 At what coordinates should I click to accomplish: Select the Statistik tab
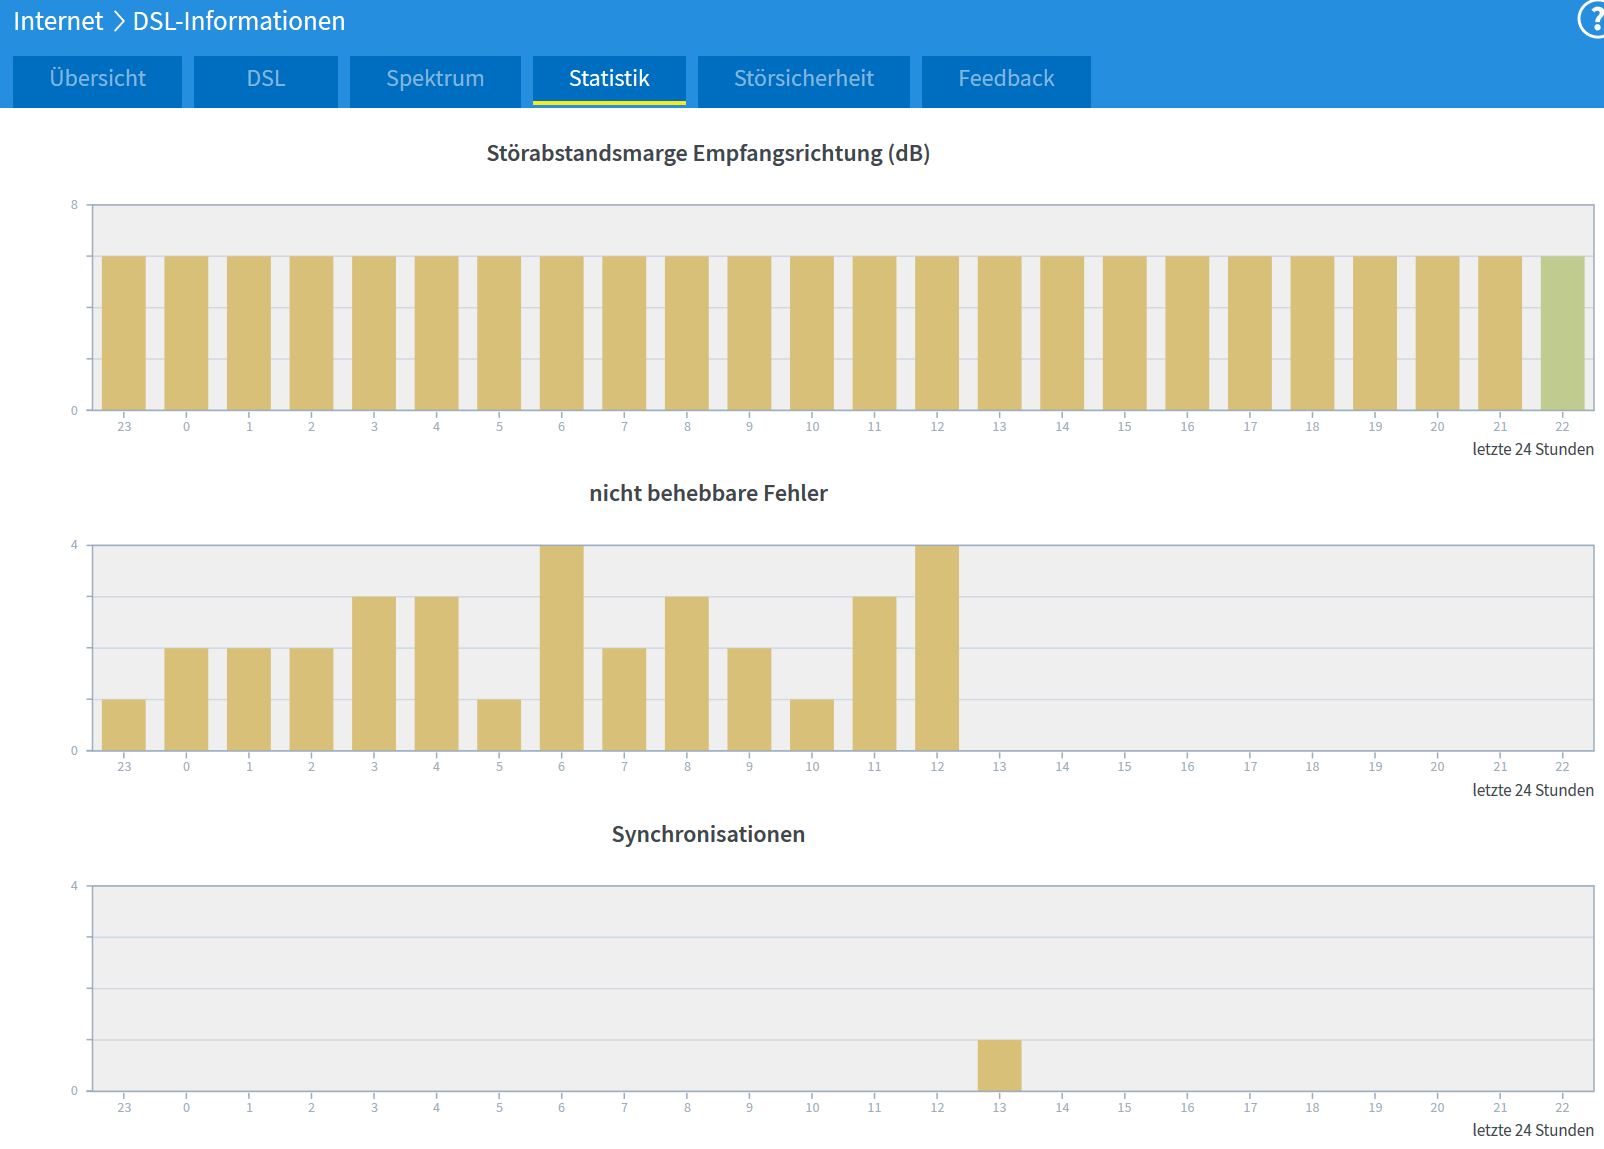[x=609, y=80]
